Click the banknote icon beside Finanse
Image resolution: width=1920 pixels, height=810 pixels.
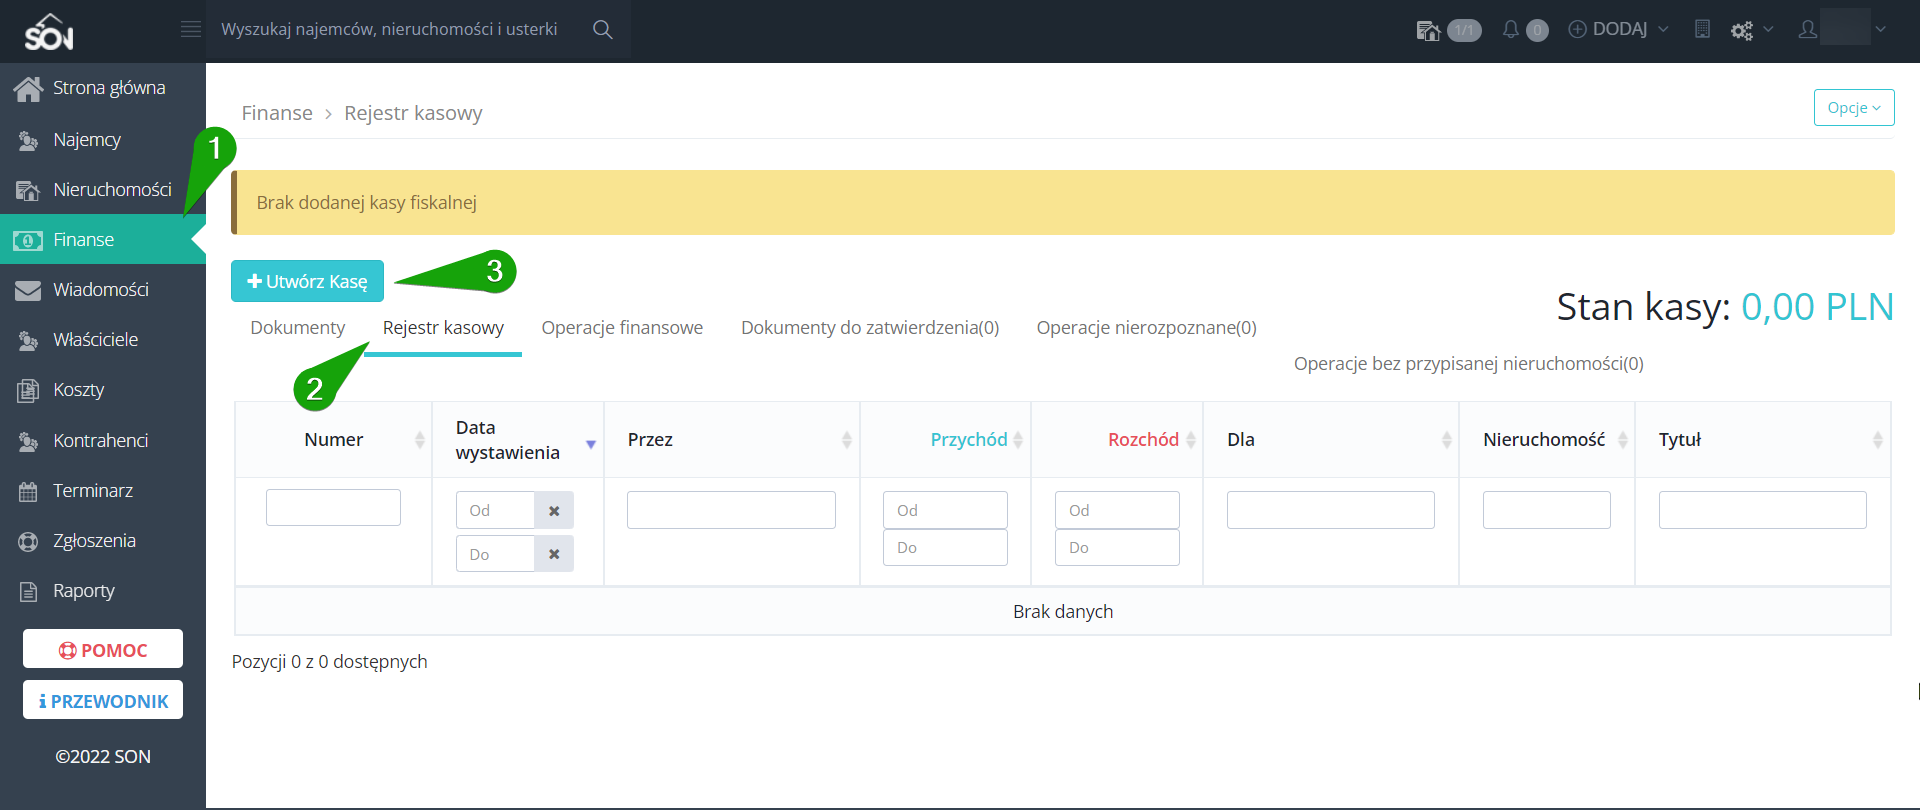pos(28,240)
